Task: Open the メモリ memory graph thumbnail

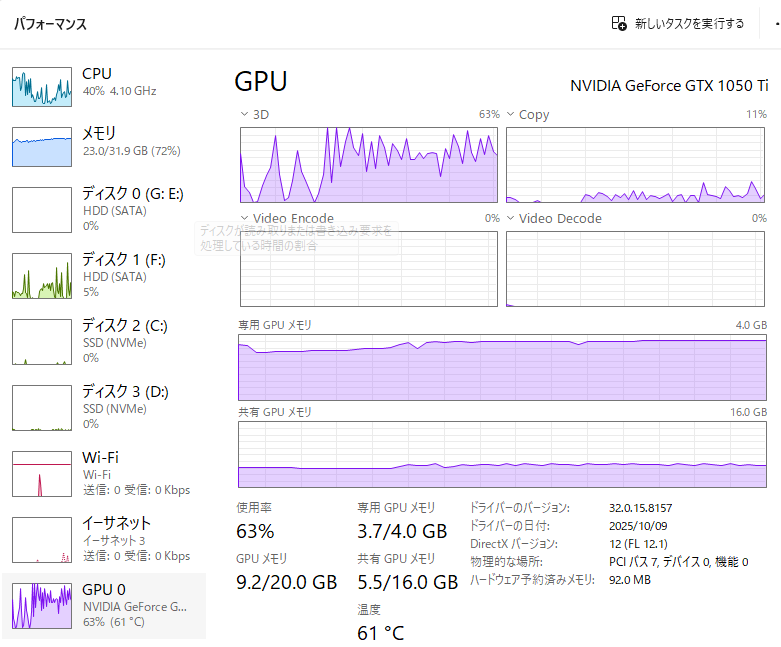Action: tap(41, 146)
